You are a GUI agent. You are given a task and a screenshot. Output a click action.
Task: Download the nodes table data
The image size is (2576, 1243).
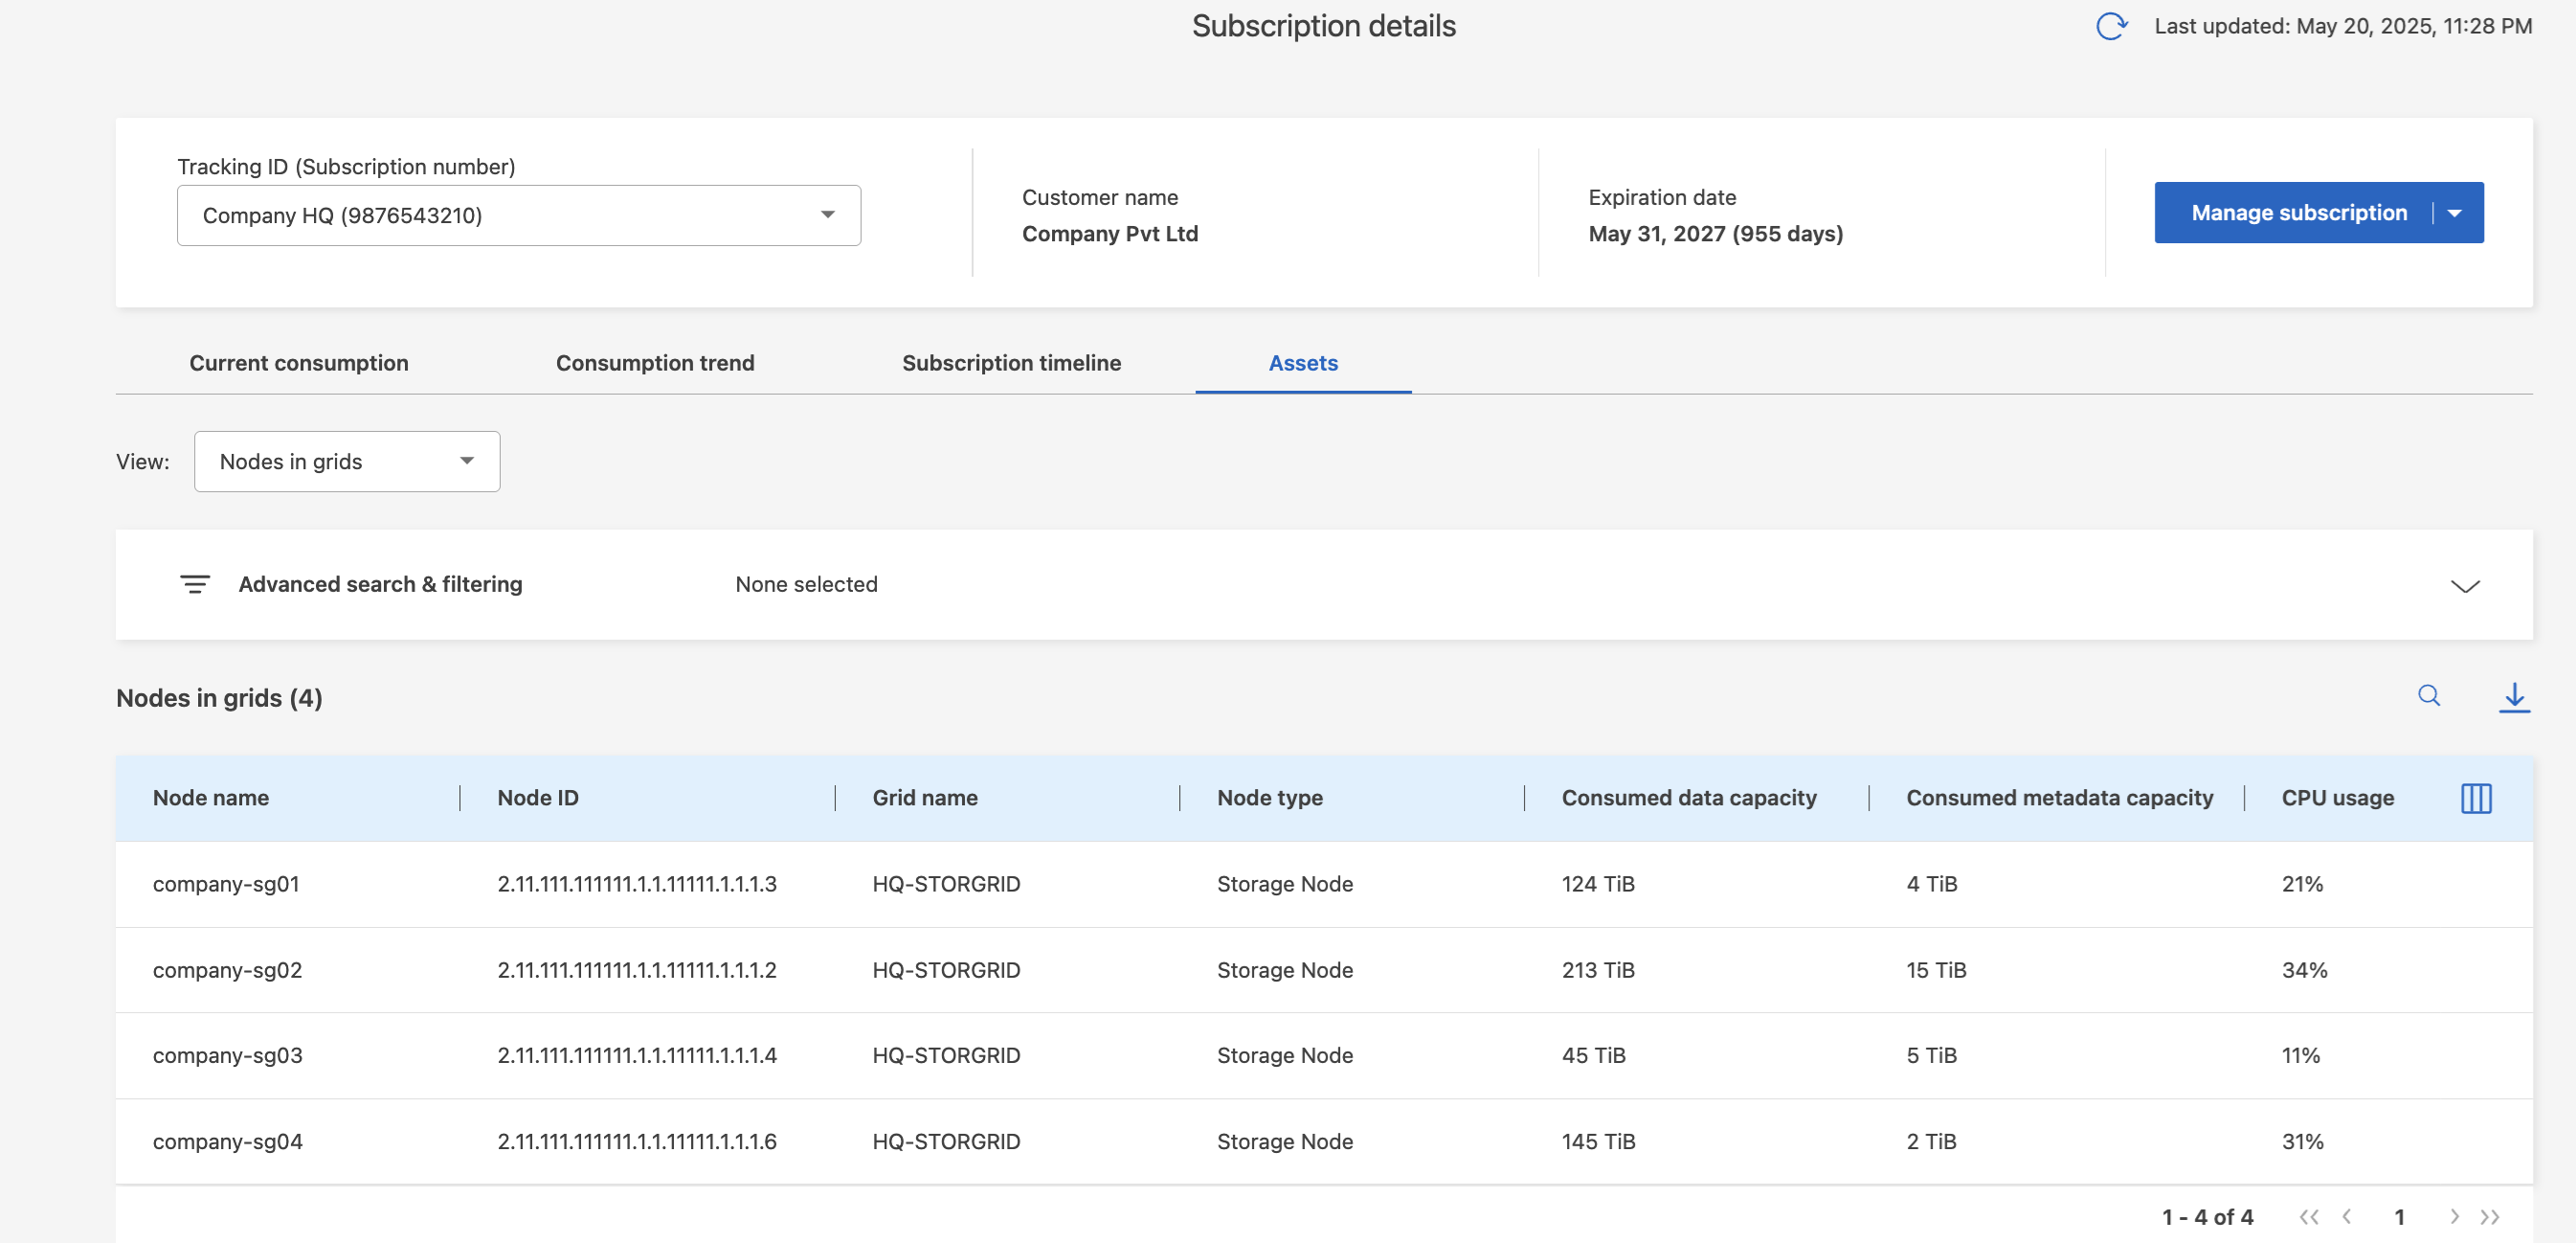[2514, 696]
